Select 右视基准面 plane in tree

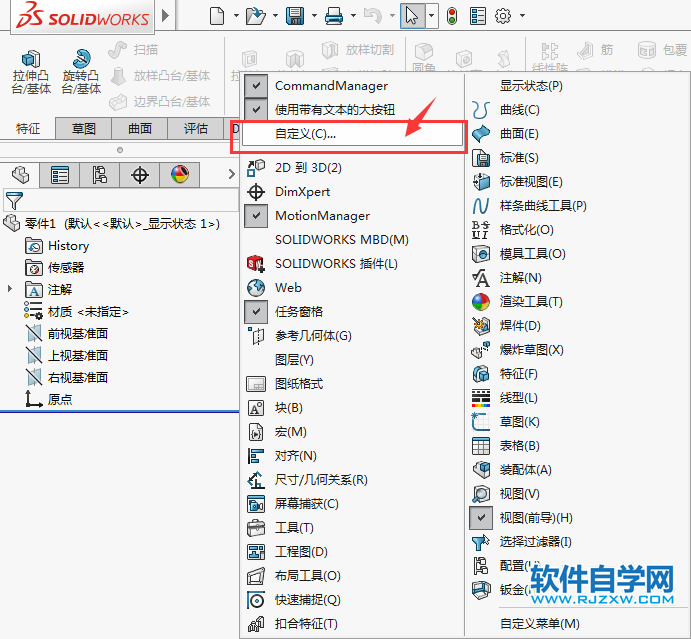[67, 378]
